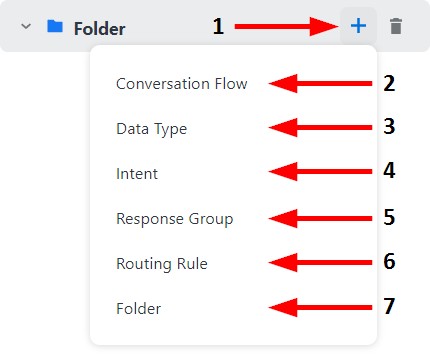Click the Data Type text
430x362 pixels.
pyautogui.click(x=151, y=129)
